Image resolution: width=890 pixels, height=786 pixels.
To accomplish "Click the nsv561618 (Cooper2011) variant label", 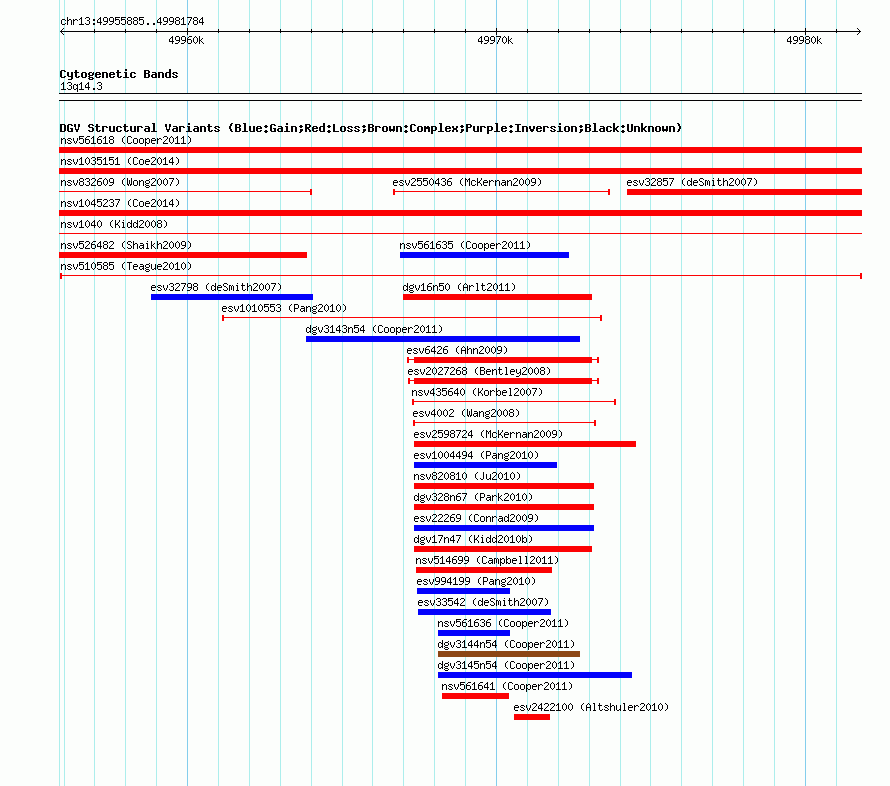I will coord(126,140).
